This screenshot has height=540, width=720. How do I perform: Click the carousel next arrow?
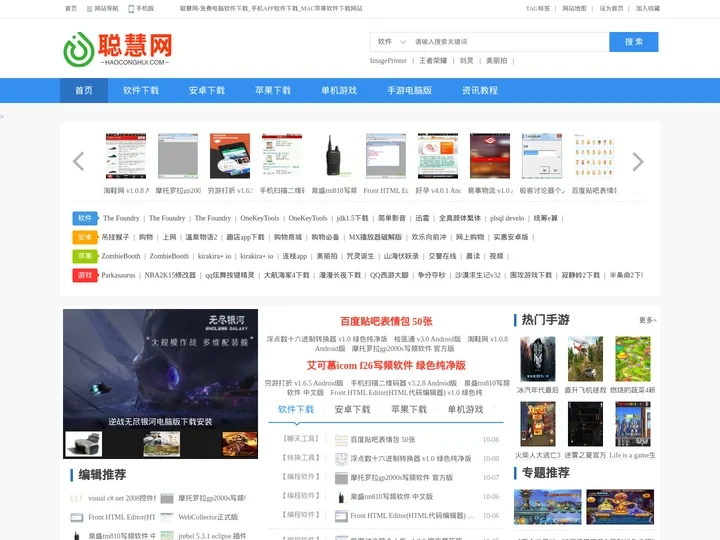click(x=638, y=161)
